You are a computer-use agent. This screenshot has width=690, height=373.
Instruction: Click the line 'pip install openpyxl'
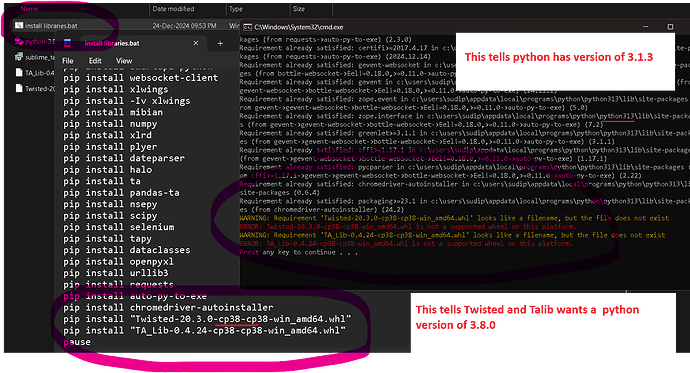tap(118, 261)
